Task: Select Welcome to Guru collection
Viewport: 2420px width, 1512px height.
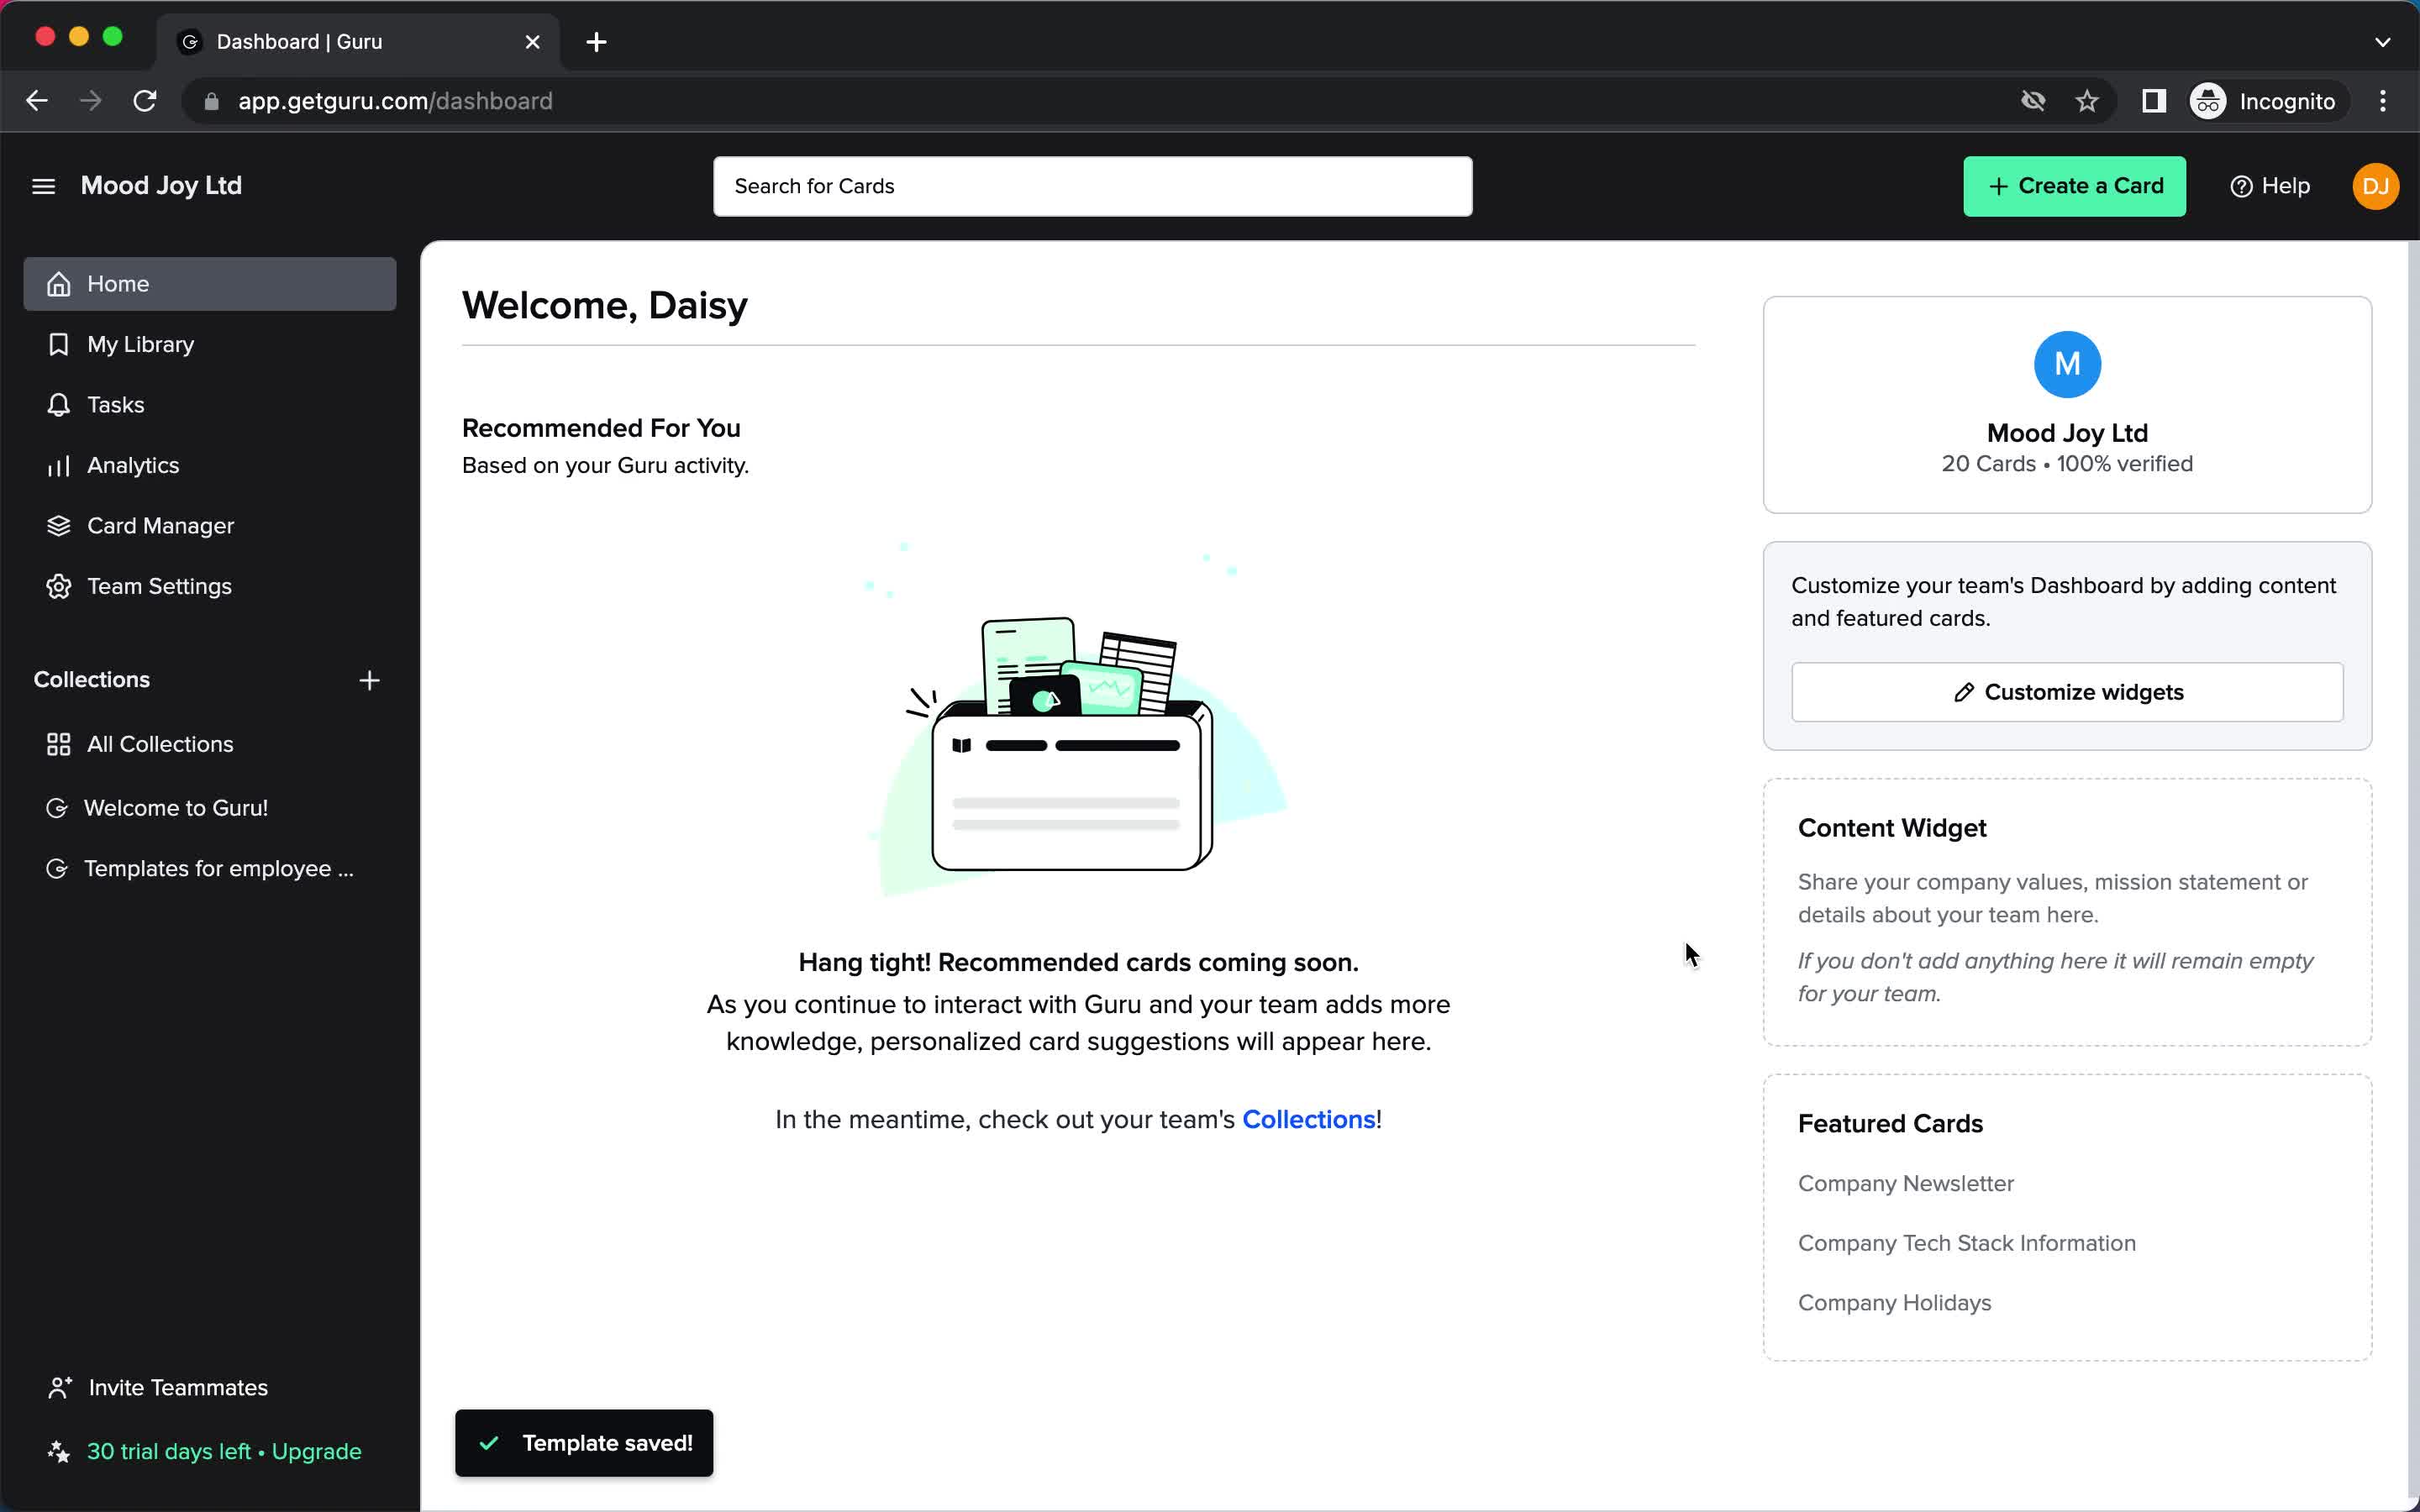Action: (176, 806)
